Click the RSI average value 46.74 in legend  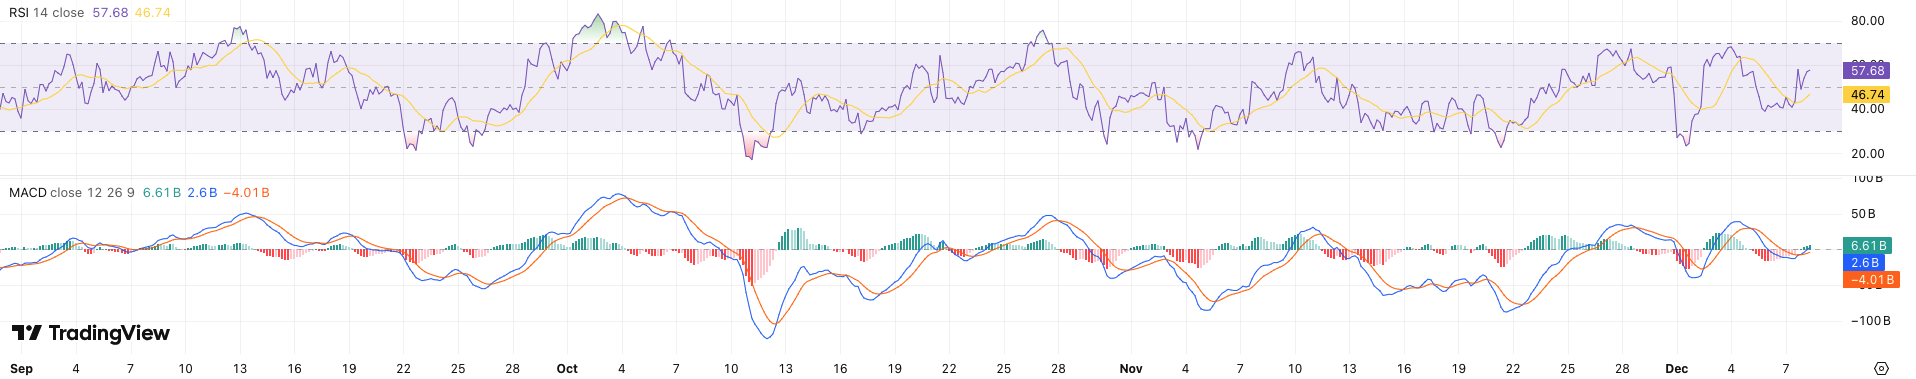pos(153,13)
